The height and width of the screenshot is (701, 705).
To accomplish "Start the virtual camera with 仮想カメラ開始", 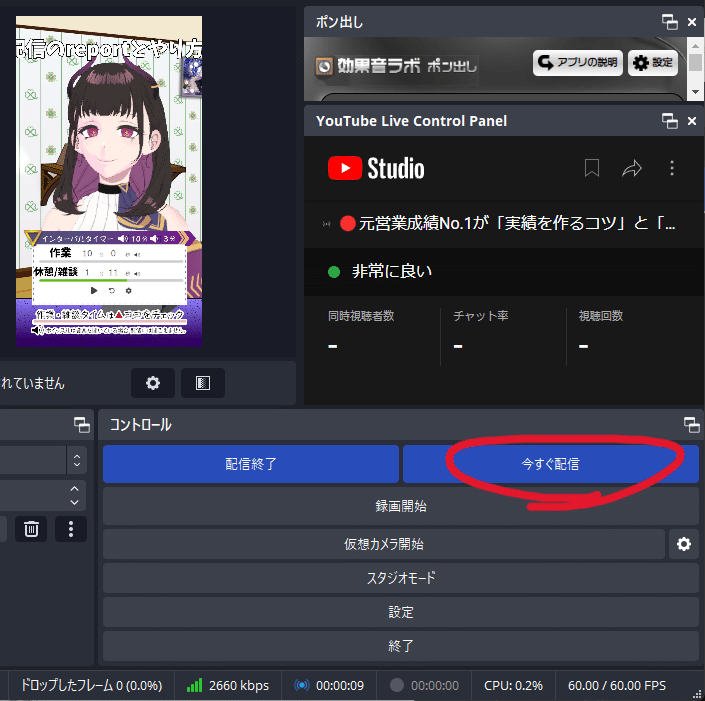I will pyautogui.click(x=384, y=544).
